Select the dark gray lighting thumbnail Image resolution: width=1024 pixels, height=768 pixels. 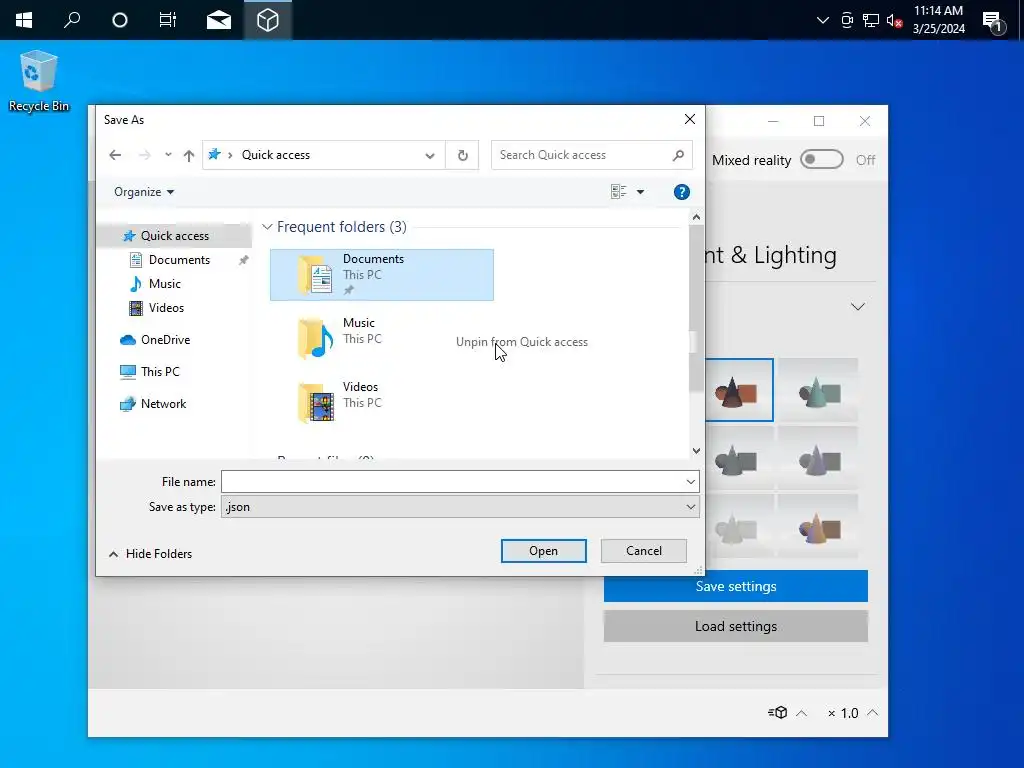pyautogui.click(x=739, y=458)
